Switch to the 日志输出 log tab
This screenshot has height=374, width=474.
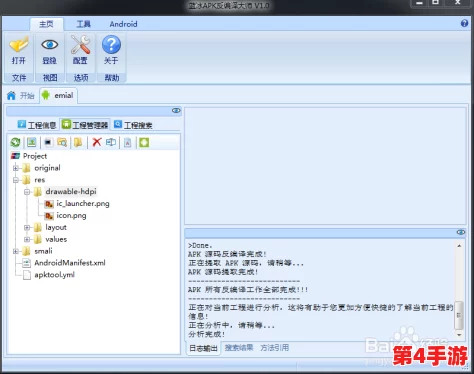tap(203, 348)
